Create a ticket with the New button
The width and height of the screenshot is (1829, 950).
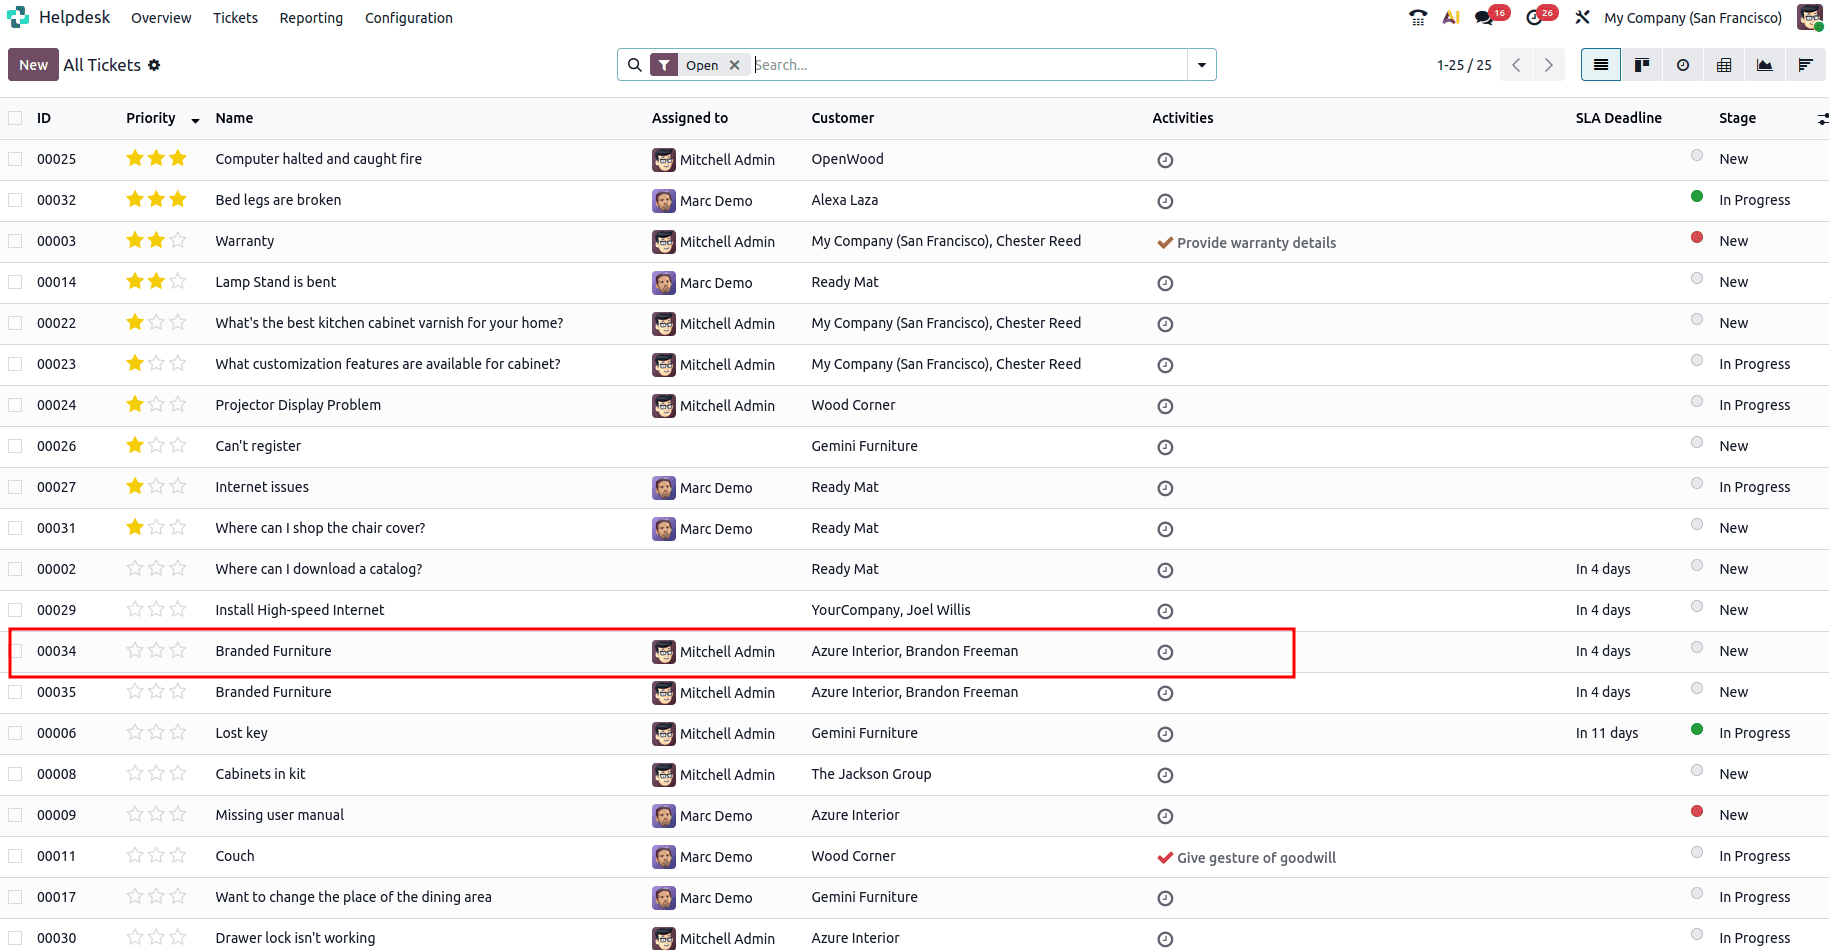pyautogui.click(x=33, y=64)
